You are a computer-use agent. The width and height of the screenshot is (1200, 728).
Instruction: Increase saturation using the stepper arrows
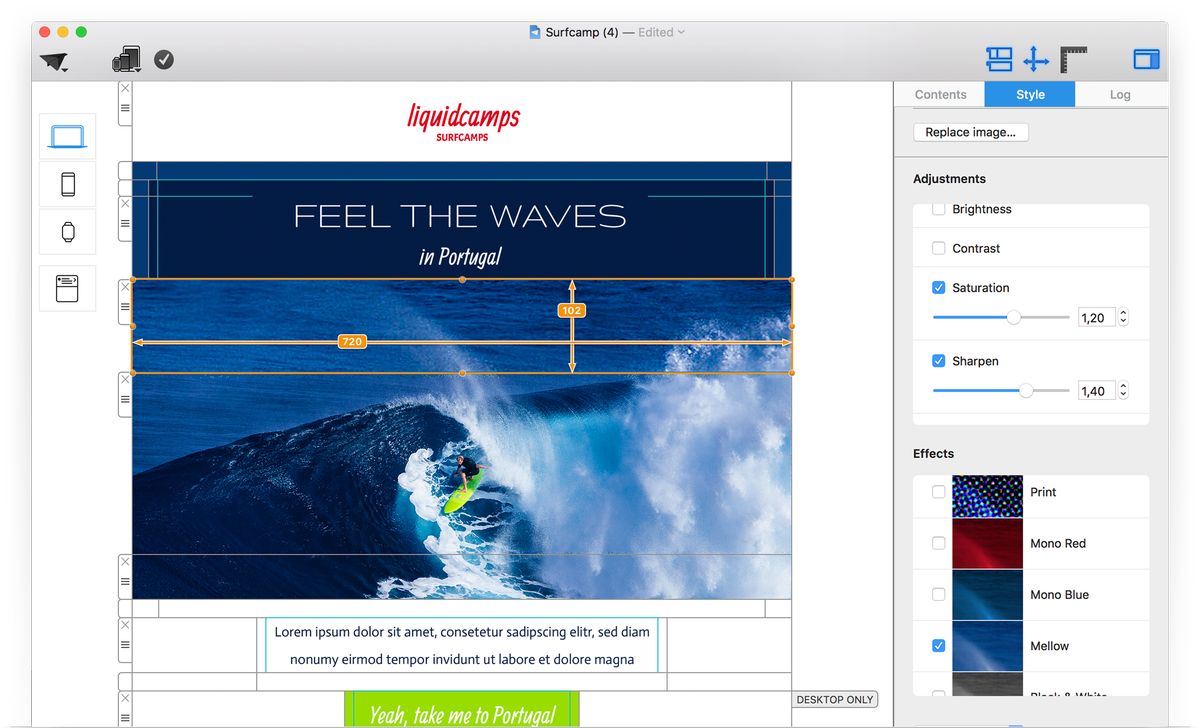1123,313
